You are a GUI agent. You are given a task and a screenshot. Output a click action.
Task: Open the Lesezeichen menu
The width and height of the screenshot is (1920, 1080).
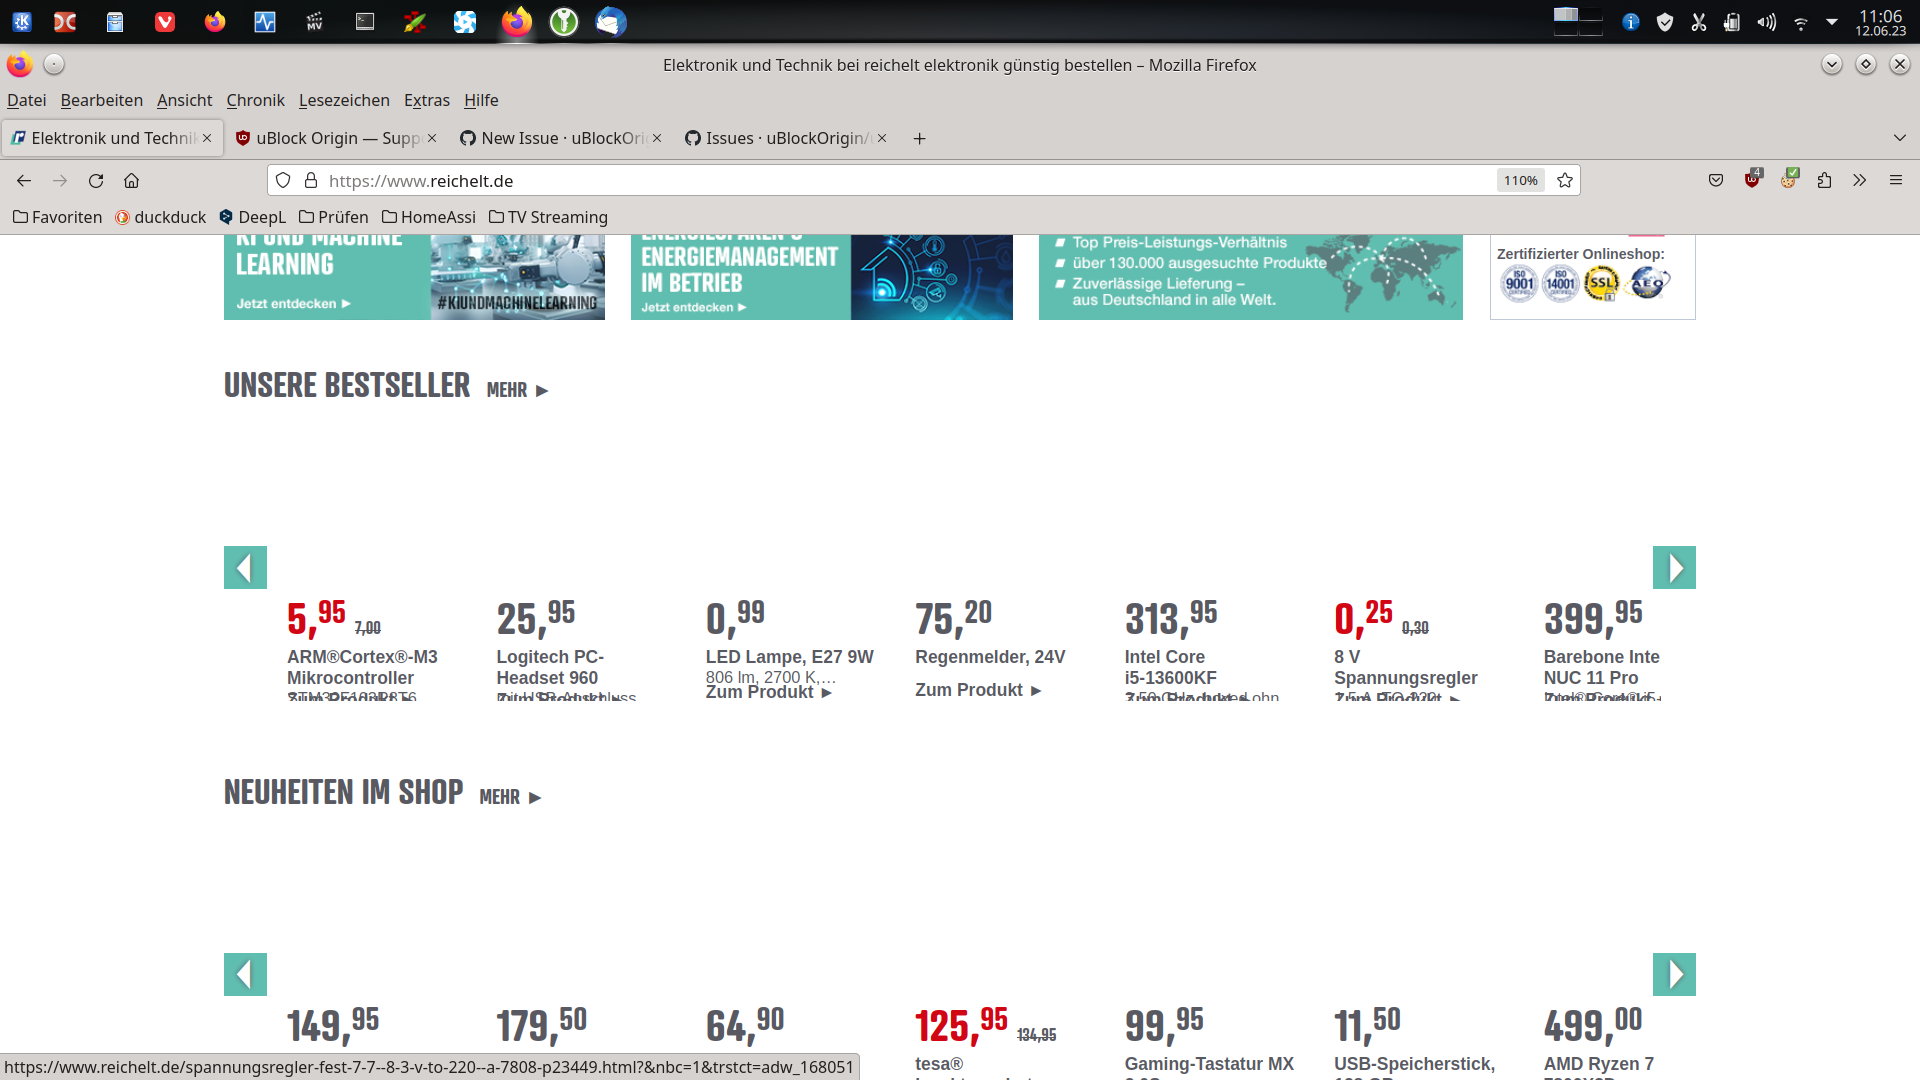coord(344,100)
